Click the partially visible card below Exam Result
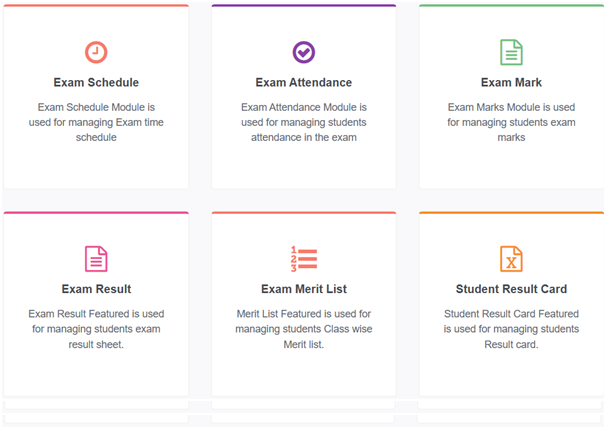The height and width of the screenshot is (429, 606). pos(96,405)
